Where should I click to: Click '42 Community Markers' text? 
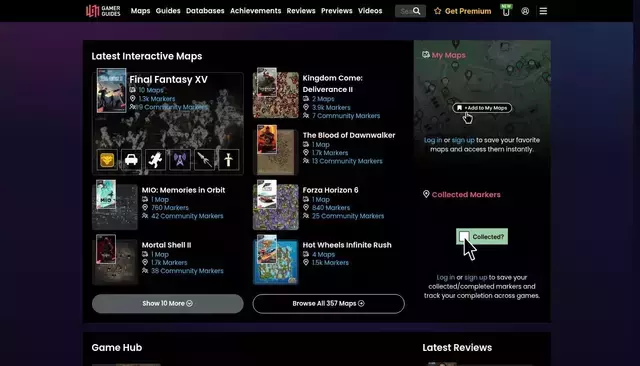pyautogui.click(x=187, y=216)
